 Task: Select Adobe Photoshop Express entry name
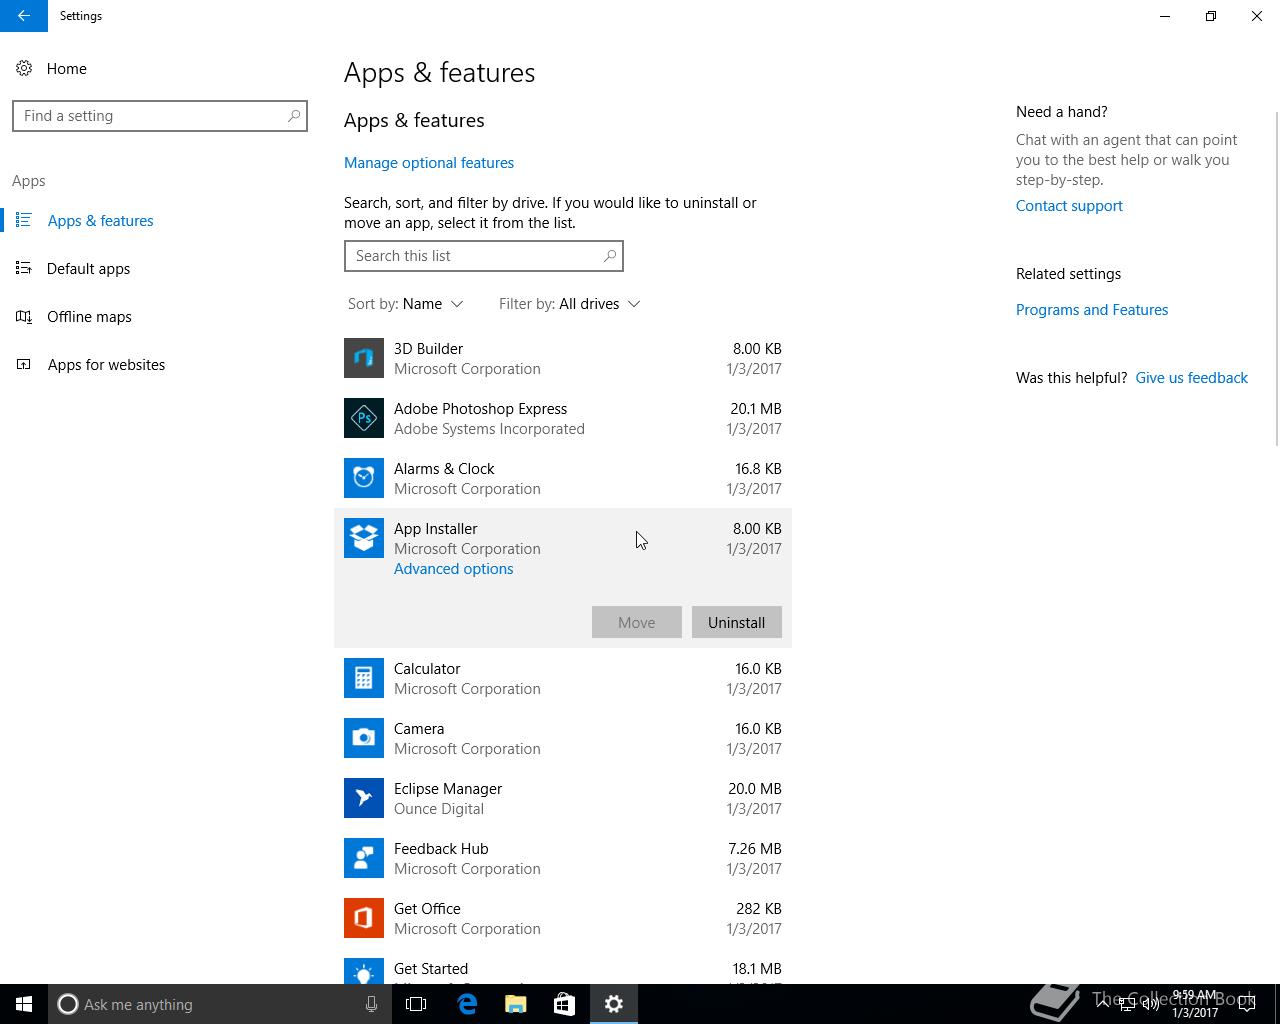(x=480, y=409)
